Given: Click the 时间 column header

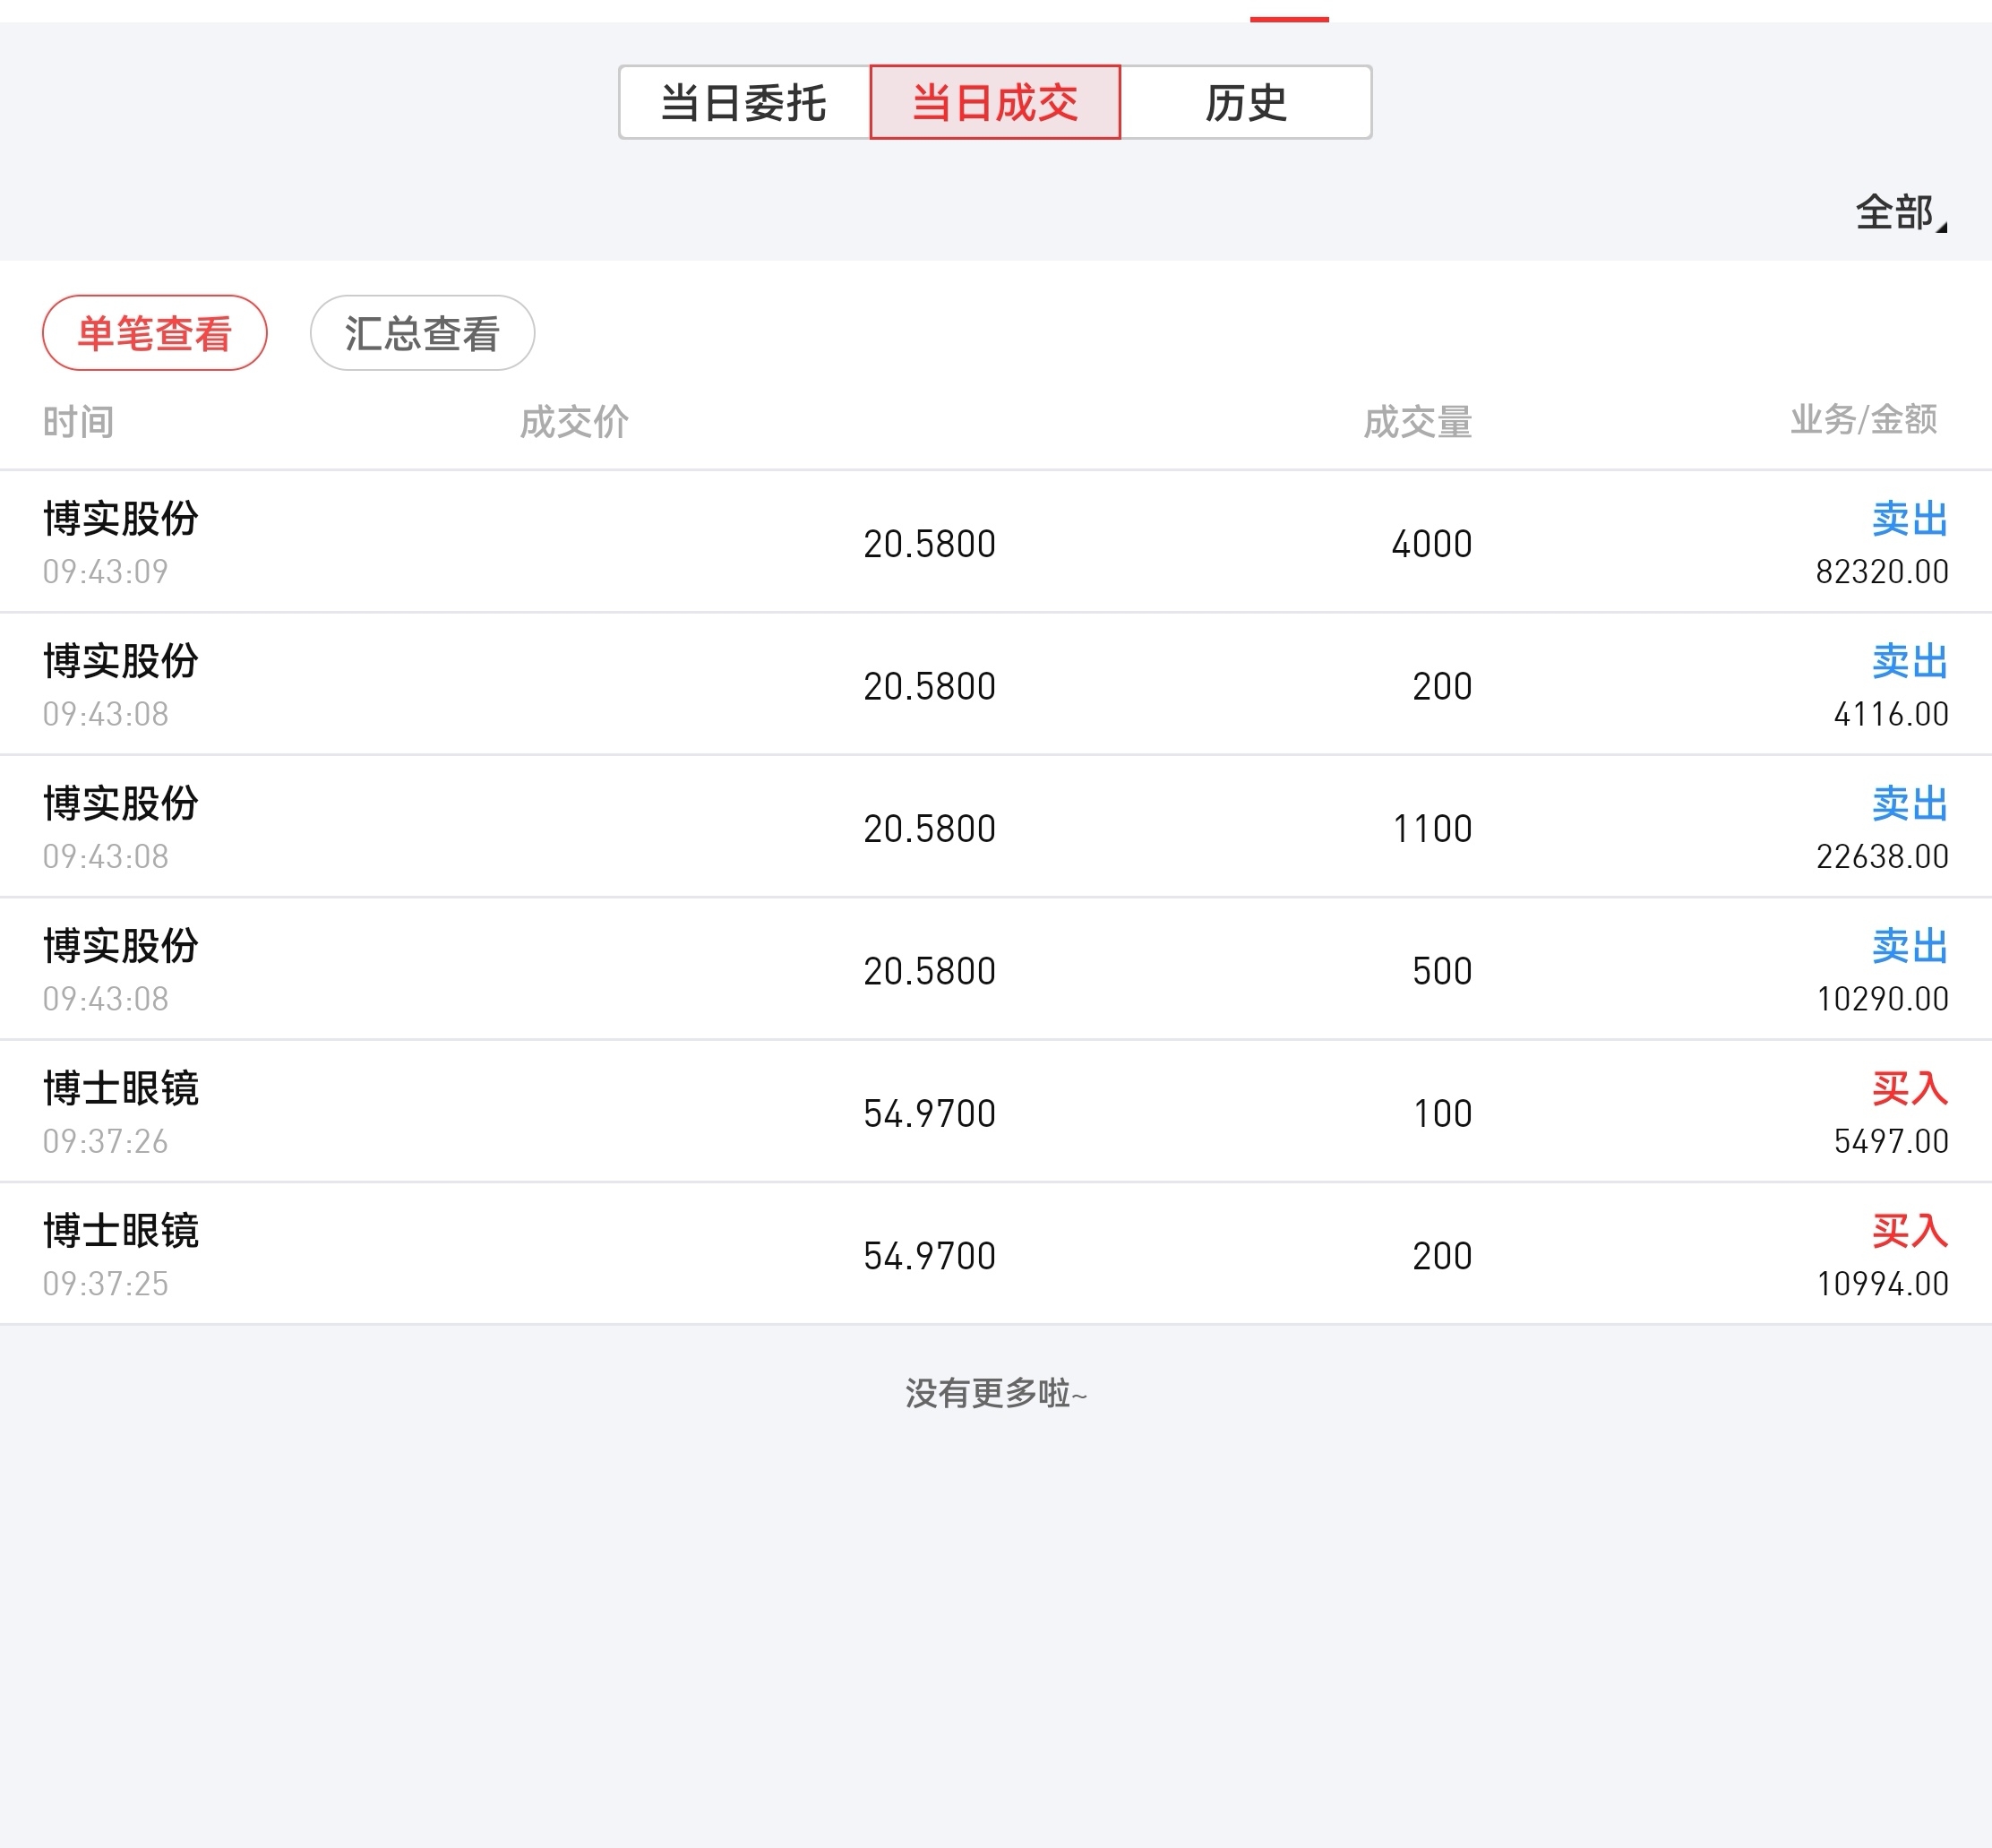Looking at the screenshot, I should 78,422.
